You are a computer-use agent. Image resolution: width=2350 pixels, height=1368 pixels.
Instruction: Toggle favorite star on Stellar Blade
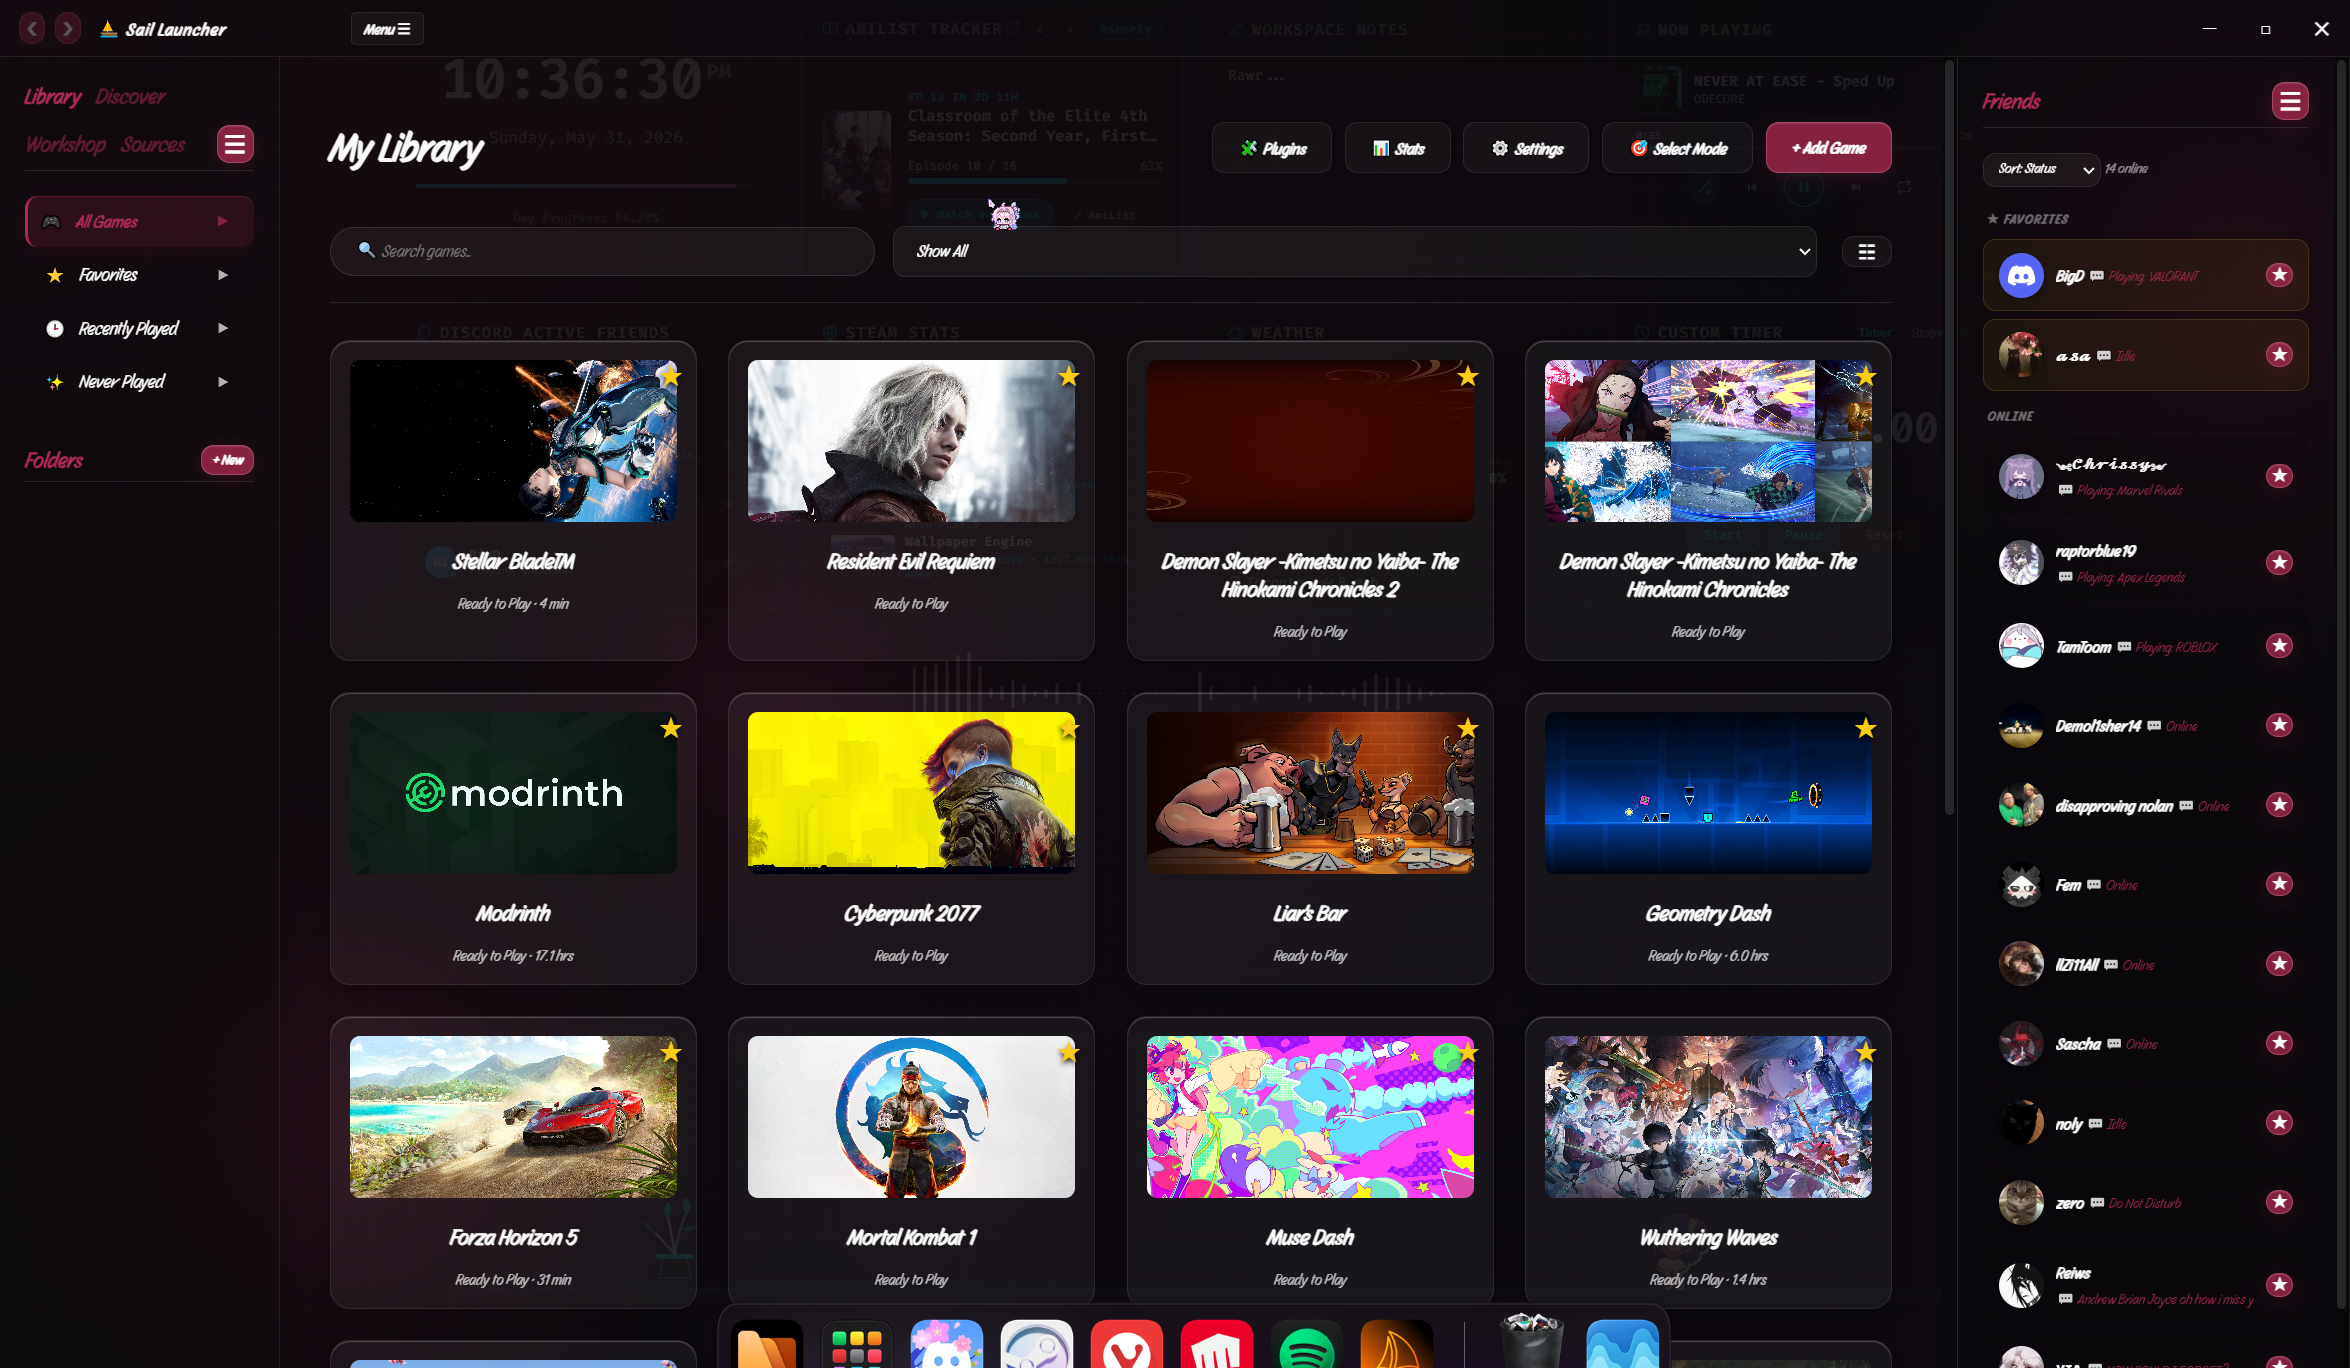tap(670, 377)
